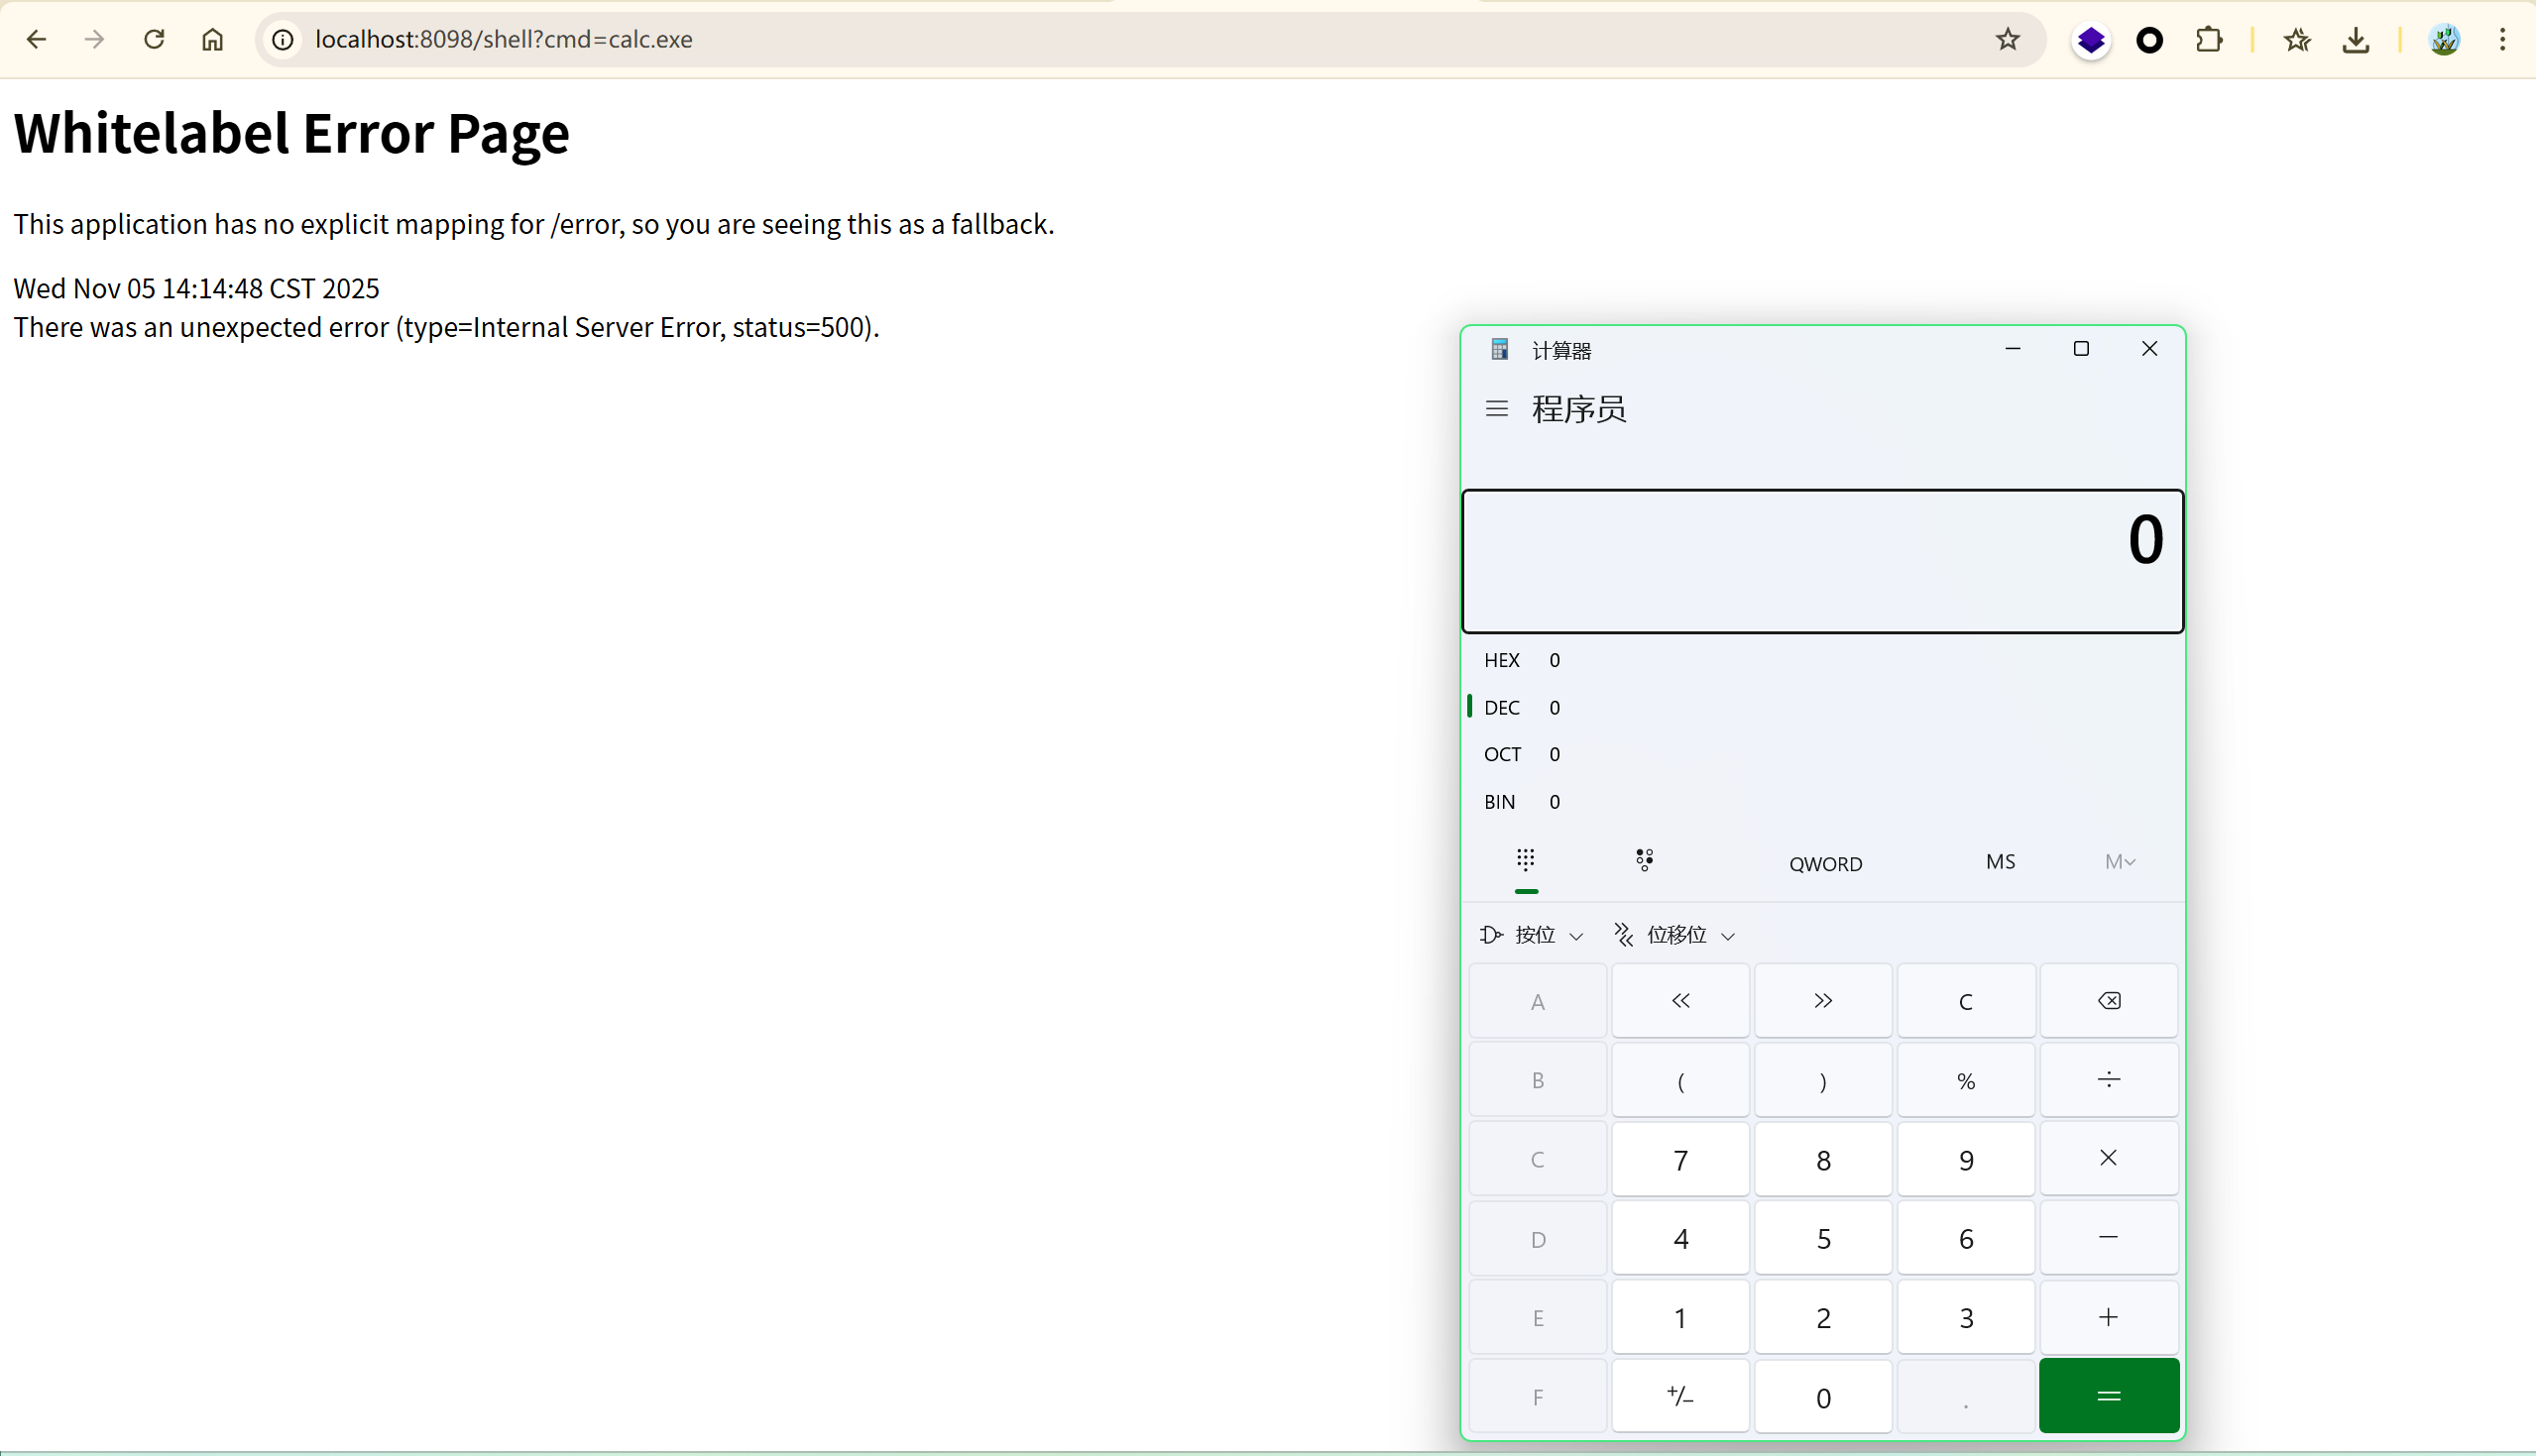Switch to the bit toggling keypad
This screenshot has height=1456, width=2536.
[x=1644, y=861]
